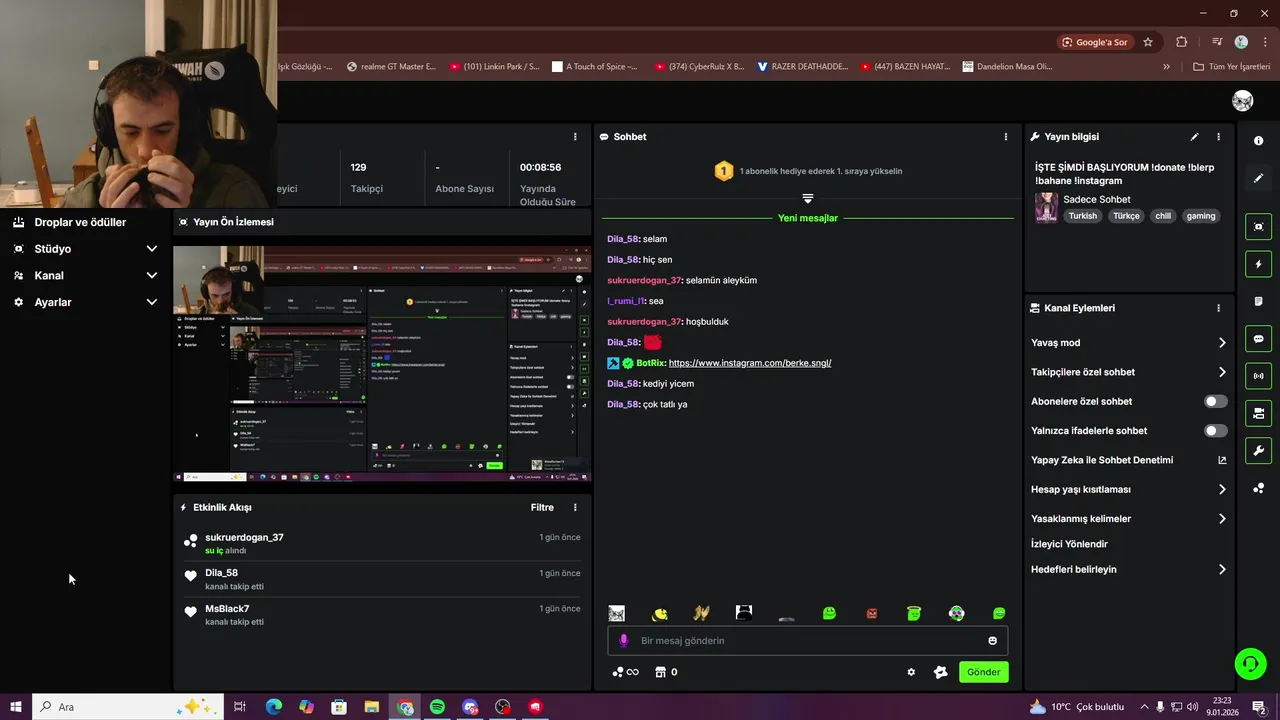Open chat settings gear icon
Screen dimensions: 1280x720
[x=911, y=672]
